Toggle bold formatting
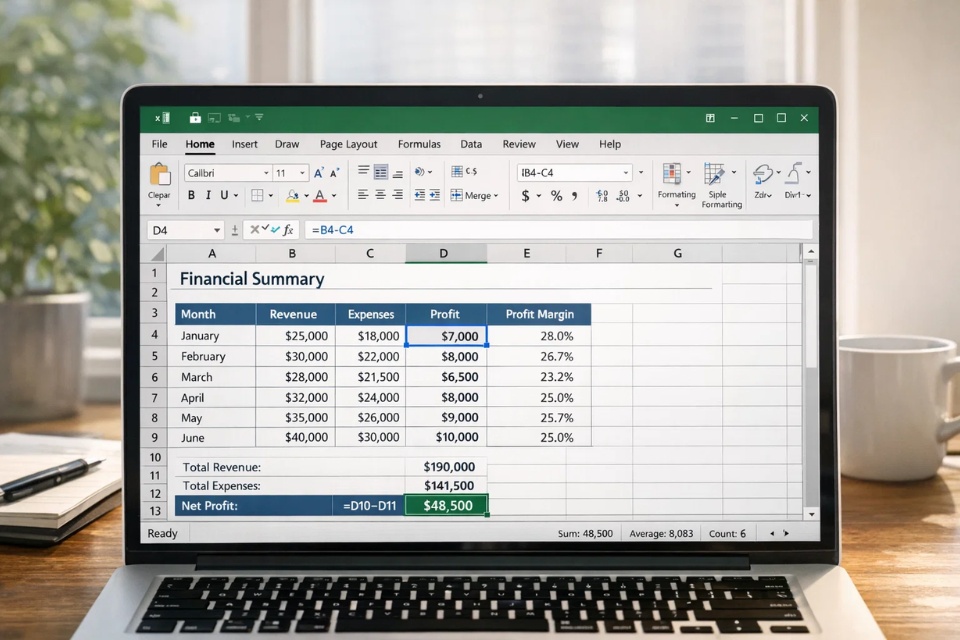 click(x=191, y=196)
